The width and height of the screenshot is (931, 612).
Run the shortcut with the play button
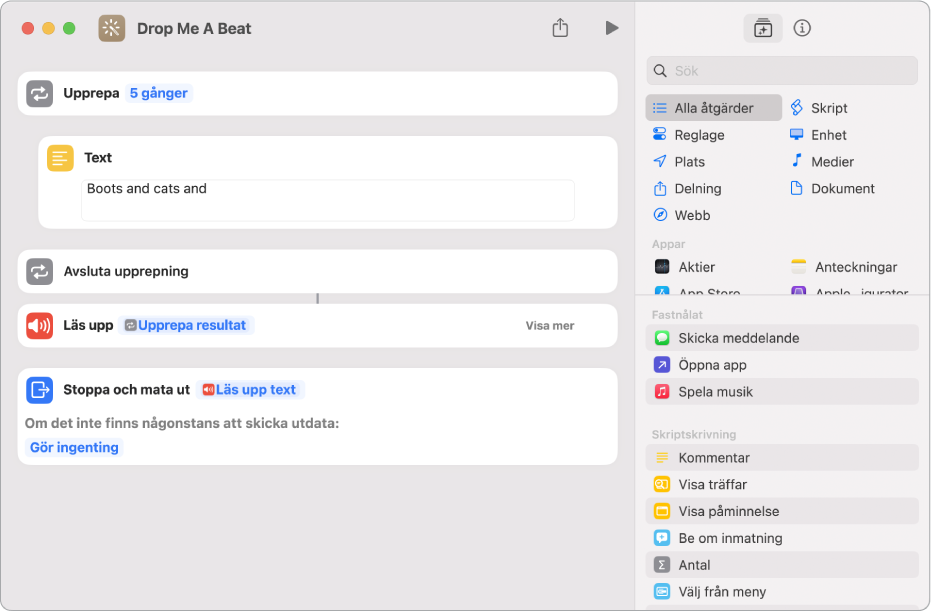point(612,28)
